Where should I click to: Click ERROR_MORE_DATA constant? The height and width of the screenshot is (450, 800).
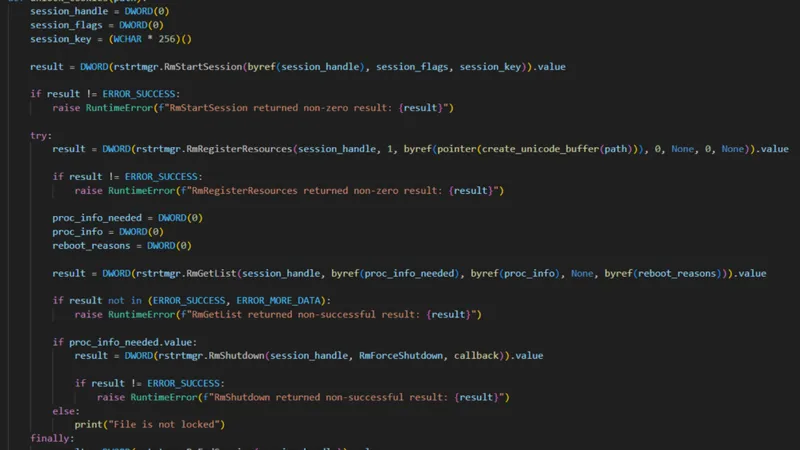pos(279,301)
